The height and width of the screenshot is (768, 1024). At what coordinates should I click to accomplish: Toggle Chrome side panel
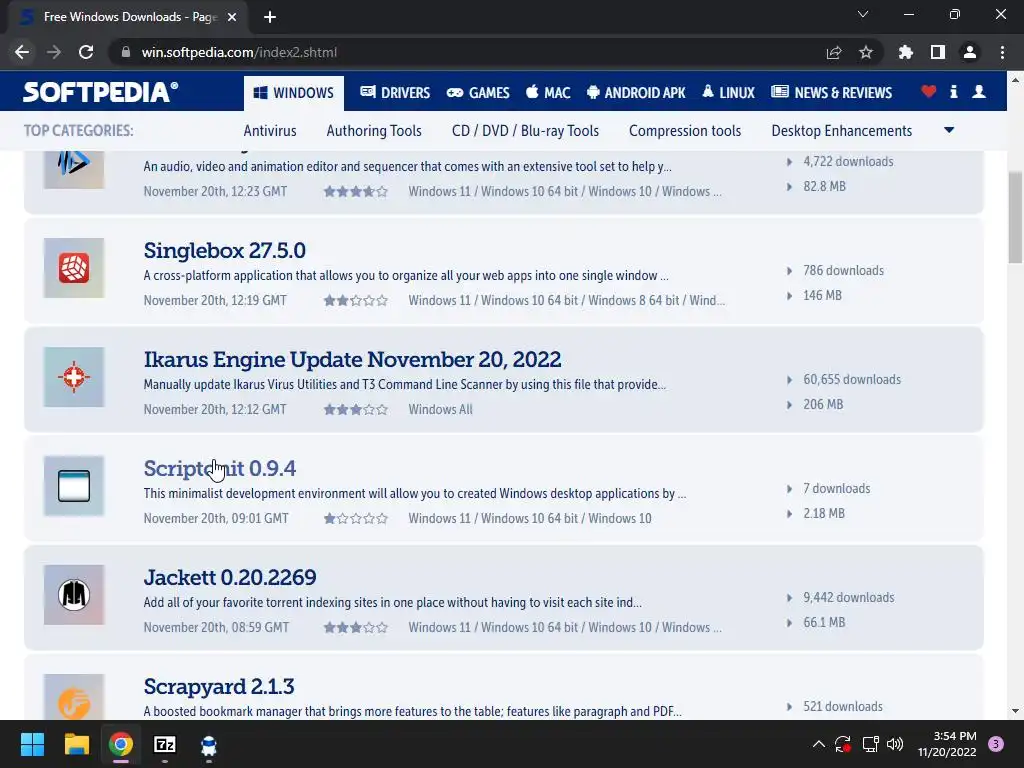(938, 52)
